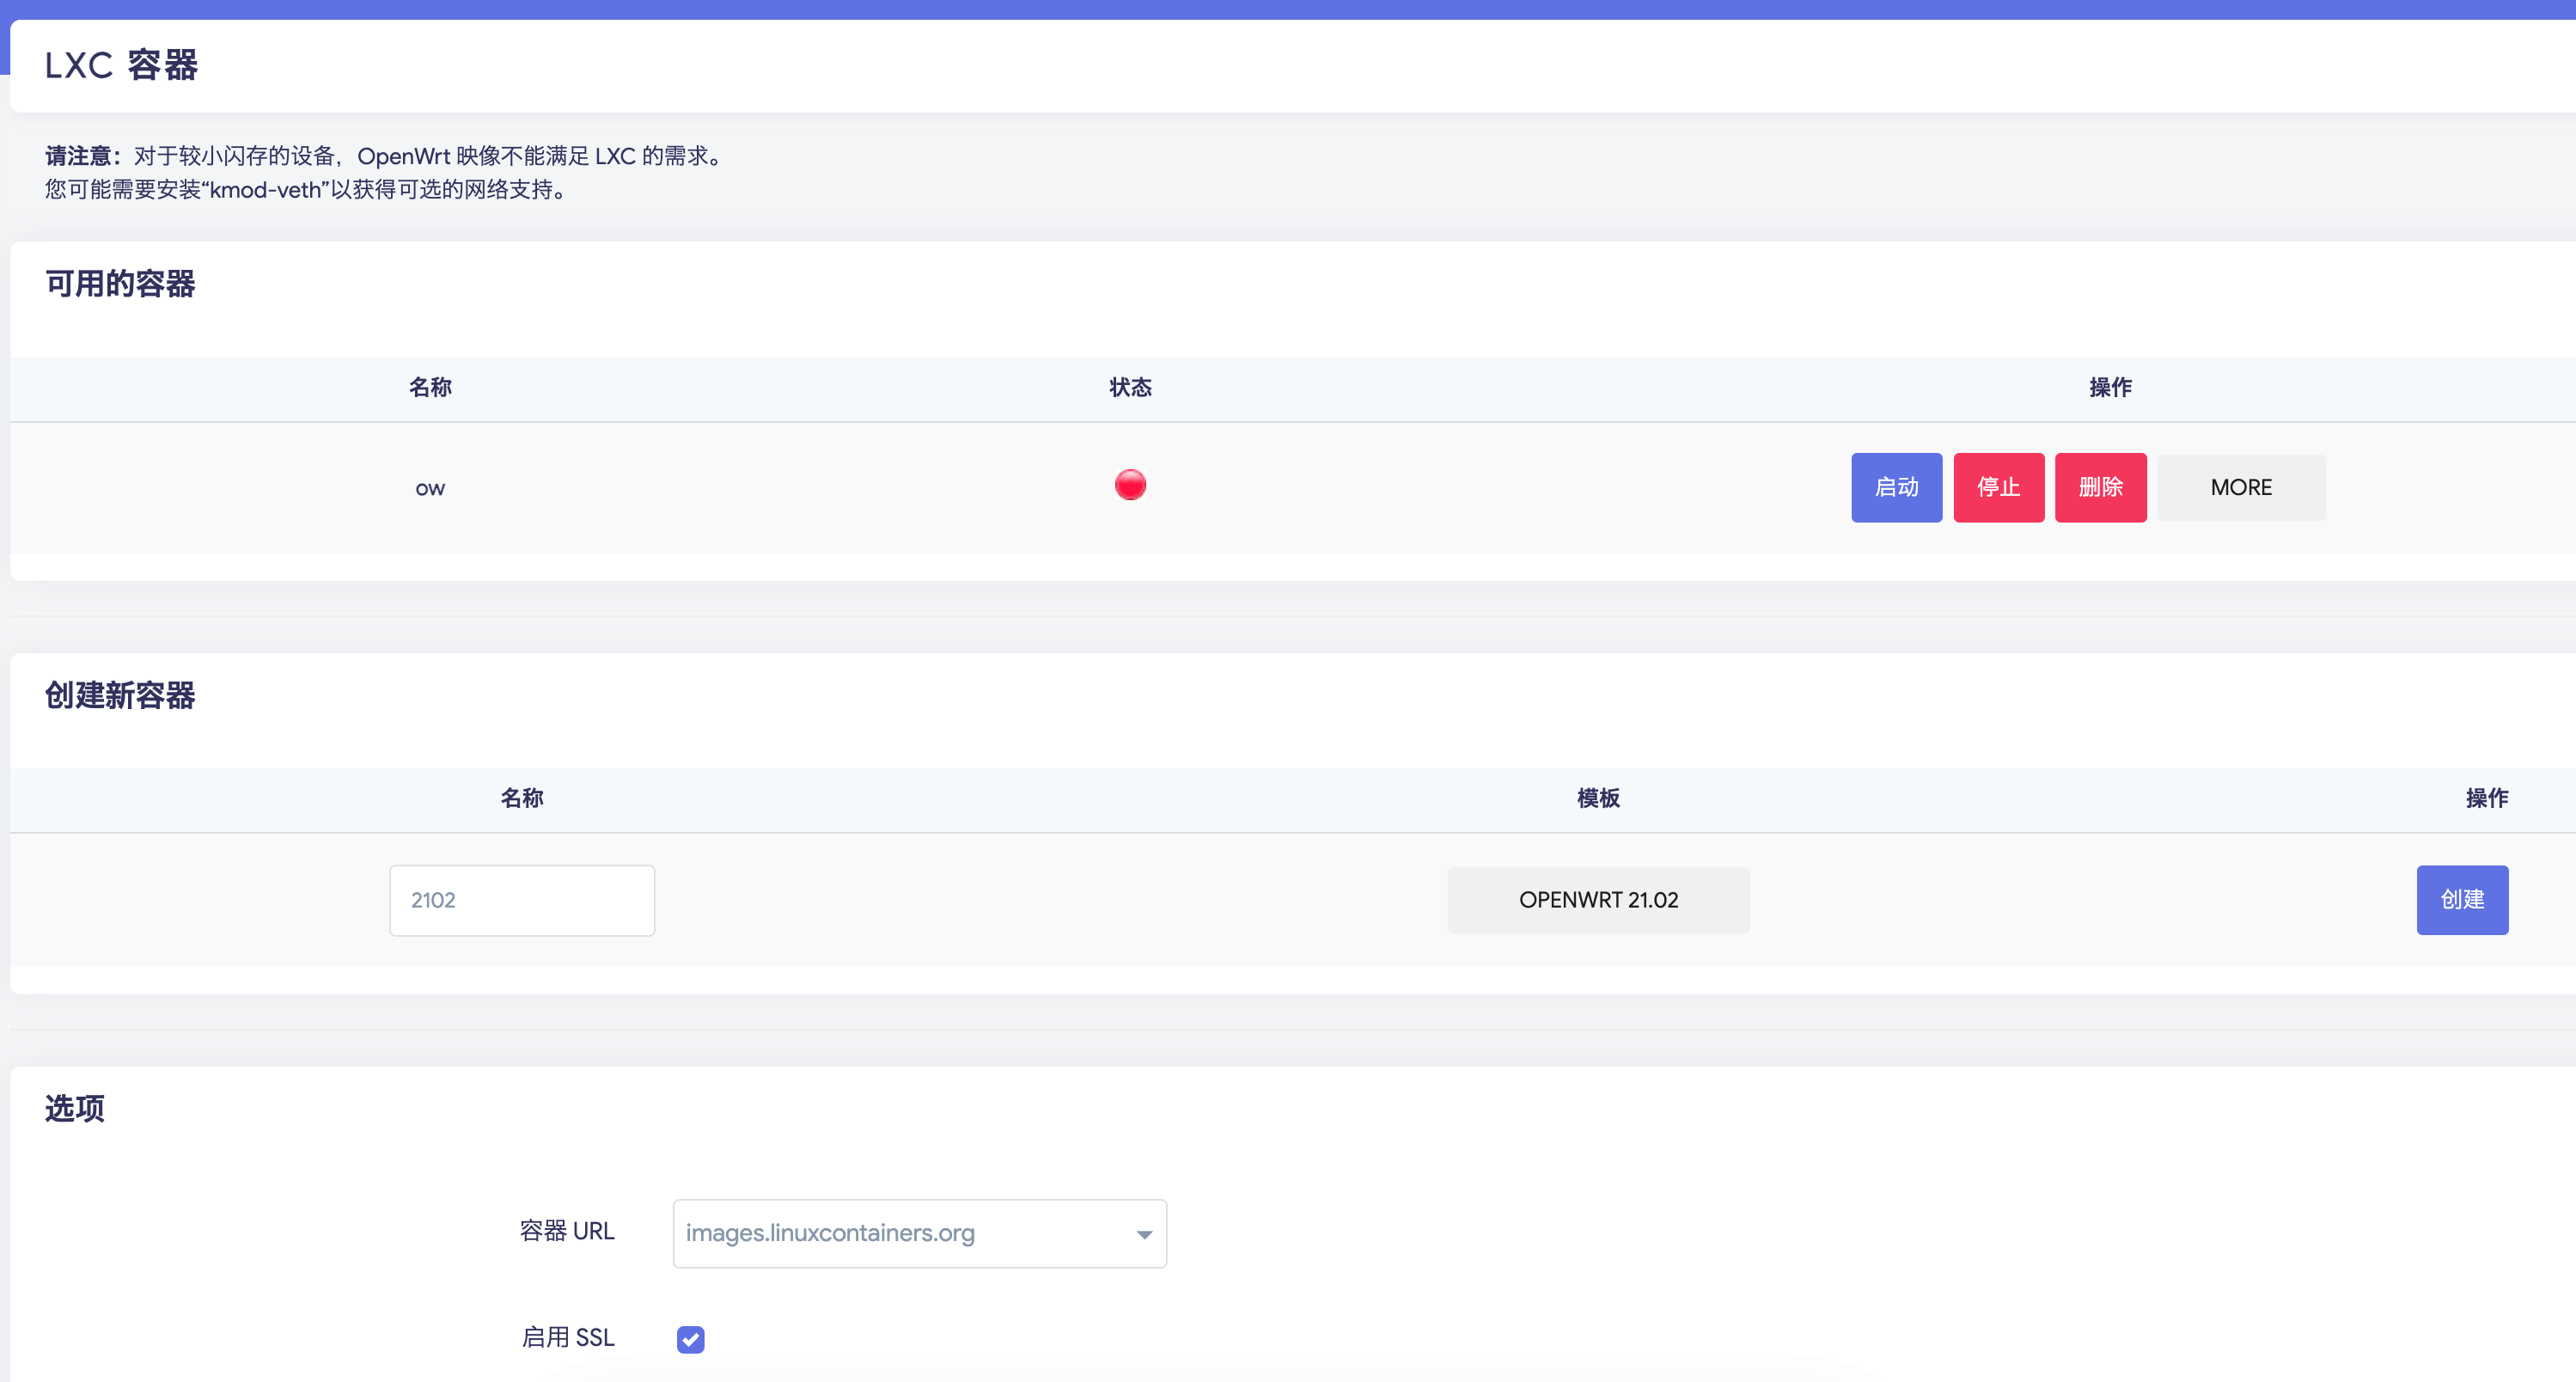Click the container name ow
The height and width of the screenshot is (1382, 2576).
click(430, 489)
